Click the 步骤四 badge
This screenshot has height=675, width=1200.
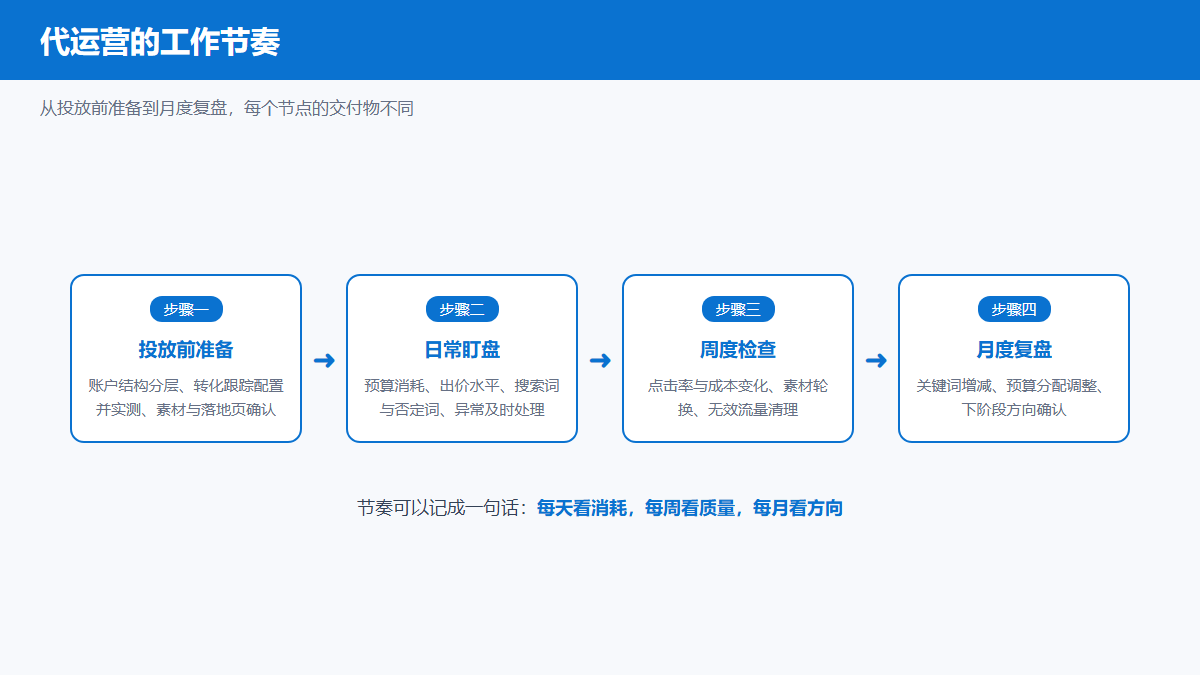pos(1014,309)
